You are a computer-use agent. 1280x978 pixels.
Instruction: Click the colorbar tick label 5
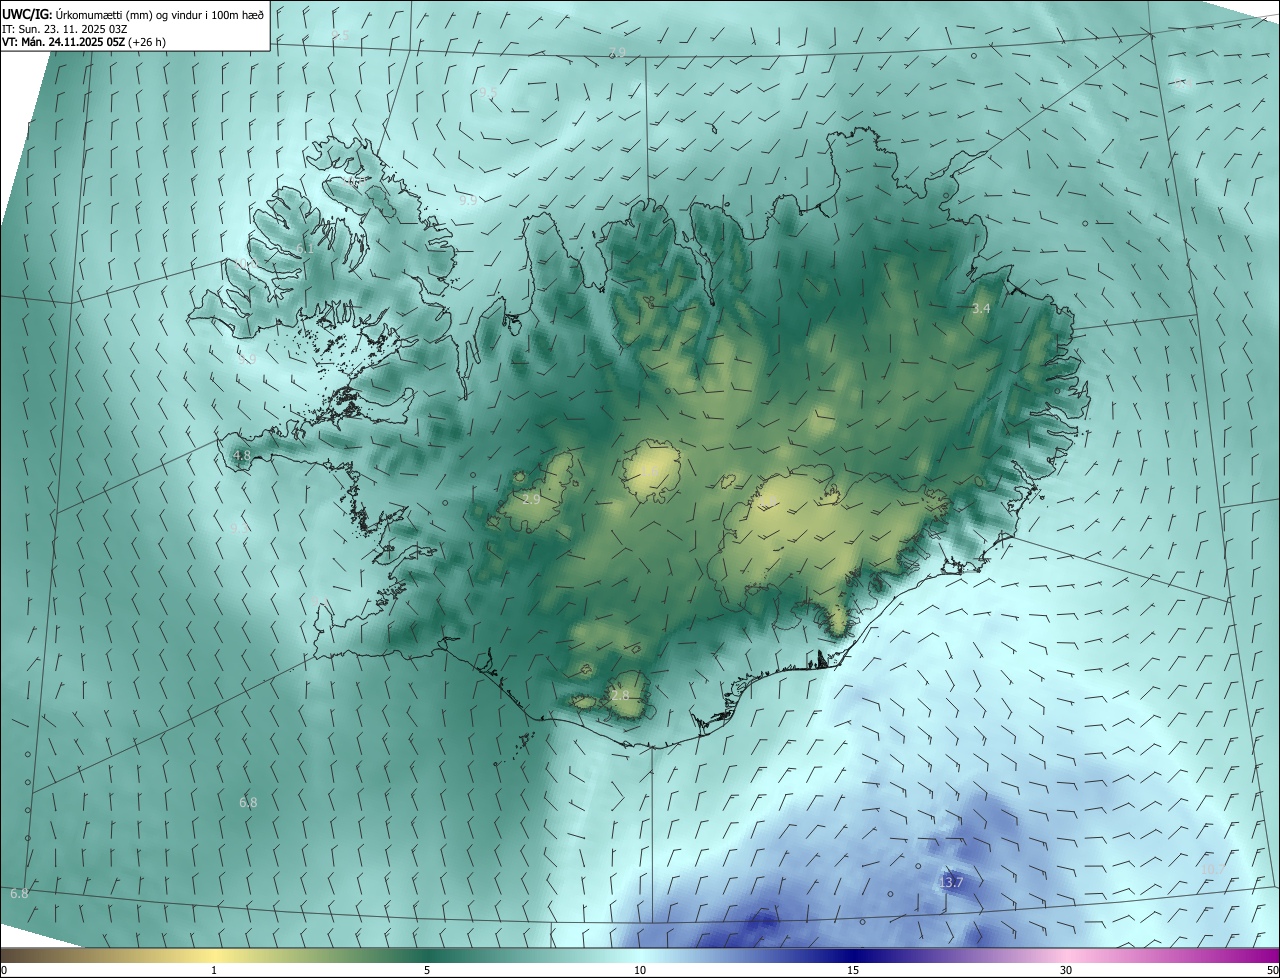click(x=427, y=970)
